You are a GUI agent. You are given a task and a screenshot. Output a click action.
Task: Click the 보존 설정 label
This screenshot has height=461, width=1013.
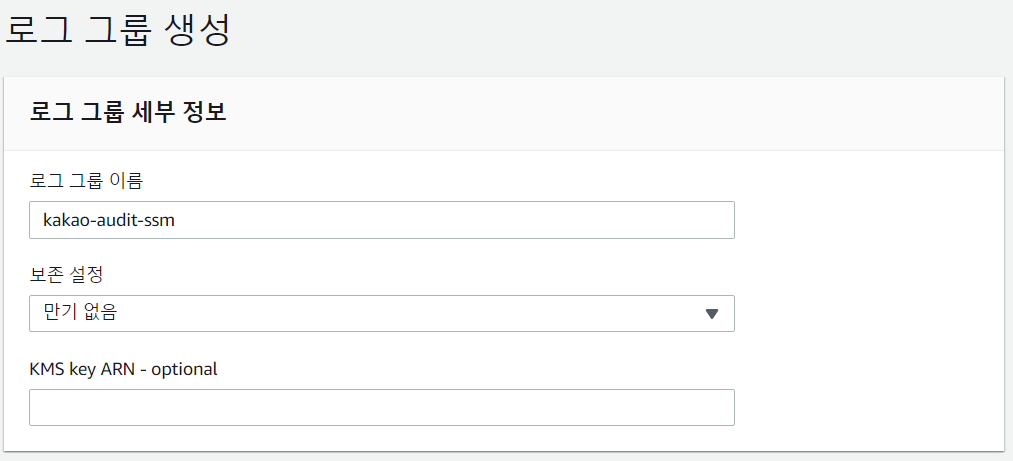pos(67,274)
